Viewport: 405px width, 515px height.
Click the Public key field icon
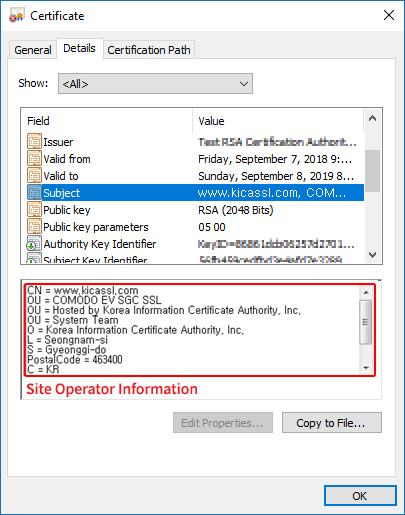pyautogui.click(x=34, y=210)
